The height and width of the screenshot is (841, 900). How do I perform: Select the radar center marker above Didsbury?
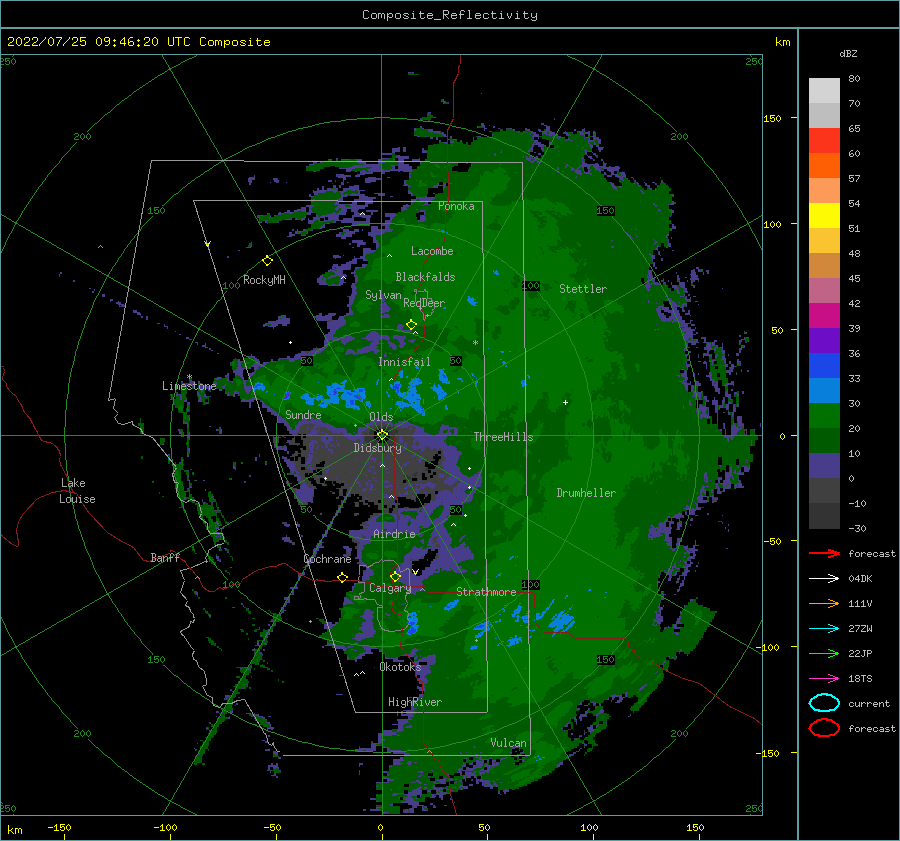(x=382, y=435)
